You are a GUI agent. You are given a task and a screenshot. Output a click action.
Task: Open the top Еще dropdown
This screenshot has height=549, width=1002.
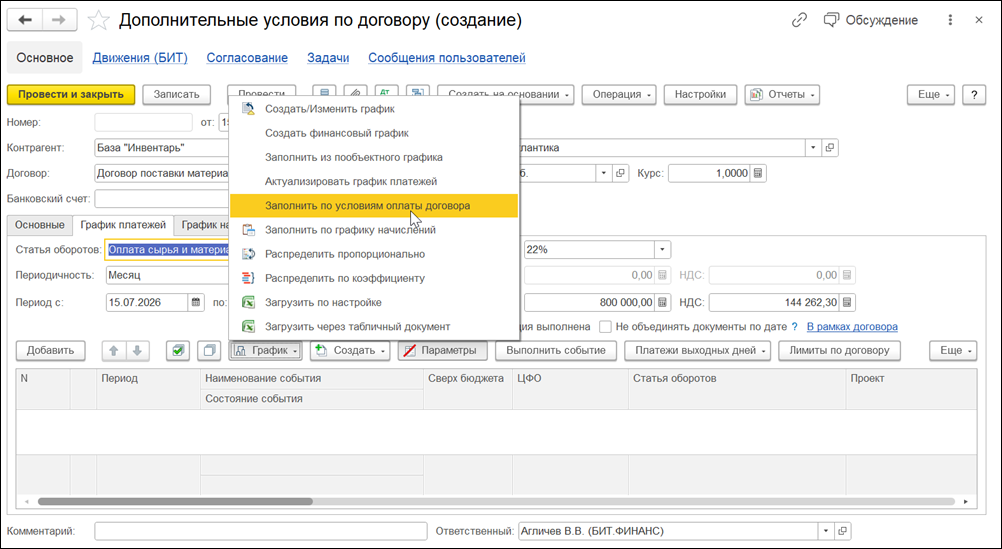click(x=931, y=95)
